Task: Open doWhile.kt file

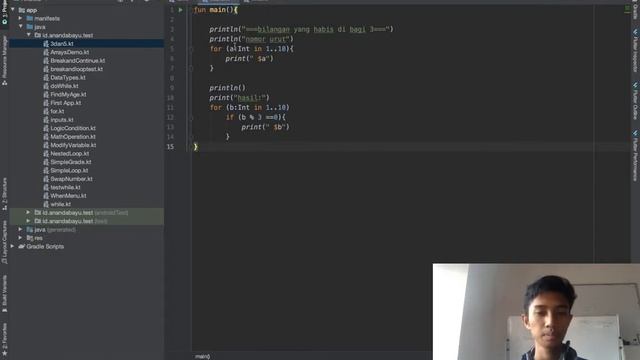Action: point(64,86)
